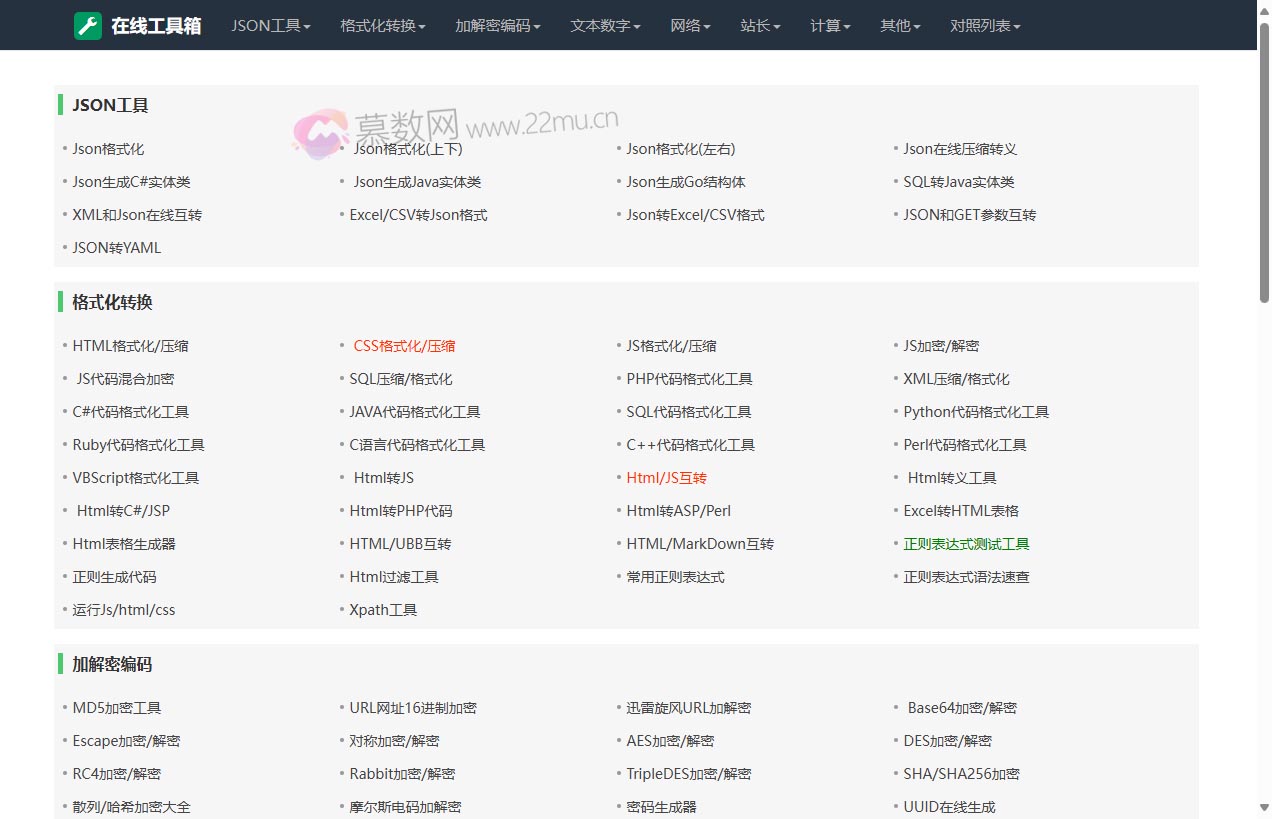Open the 计算 dropdown menu
The width and height of the screenshot is (1272, 819).
(x=828, y=26)
